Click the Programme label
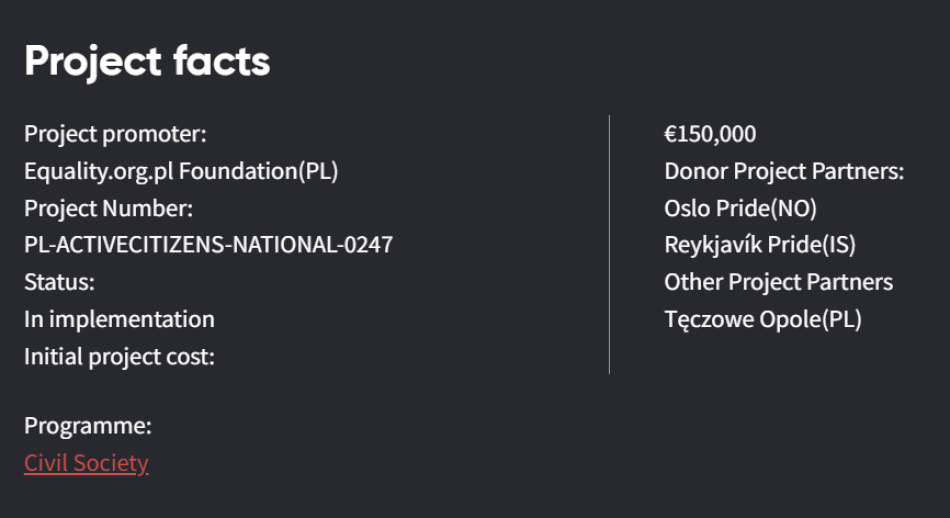Image resolution: width=950 pixels, height=518 pixels. (88, 426)
